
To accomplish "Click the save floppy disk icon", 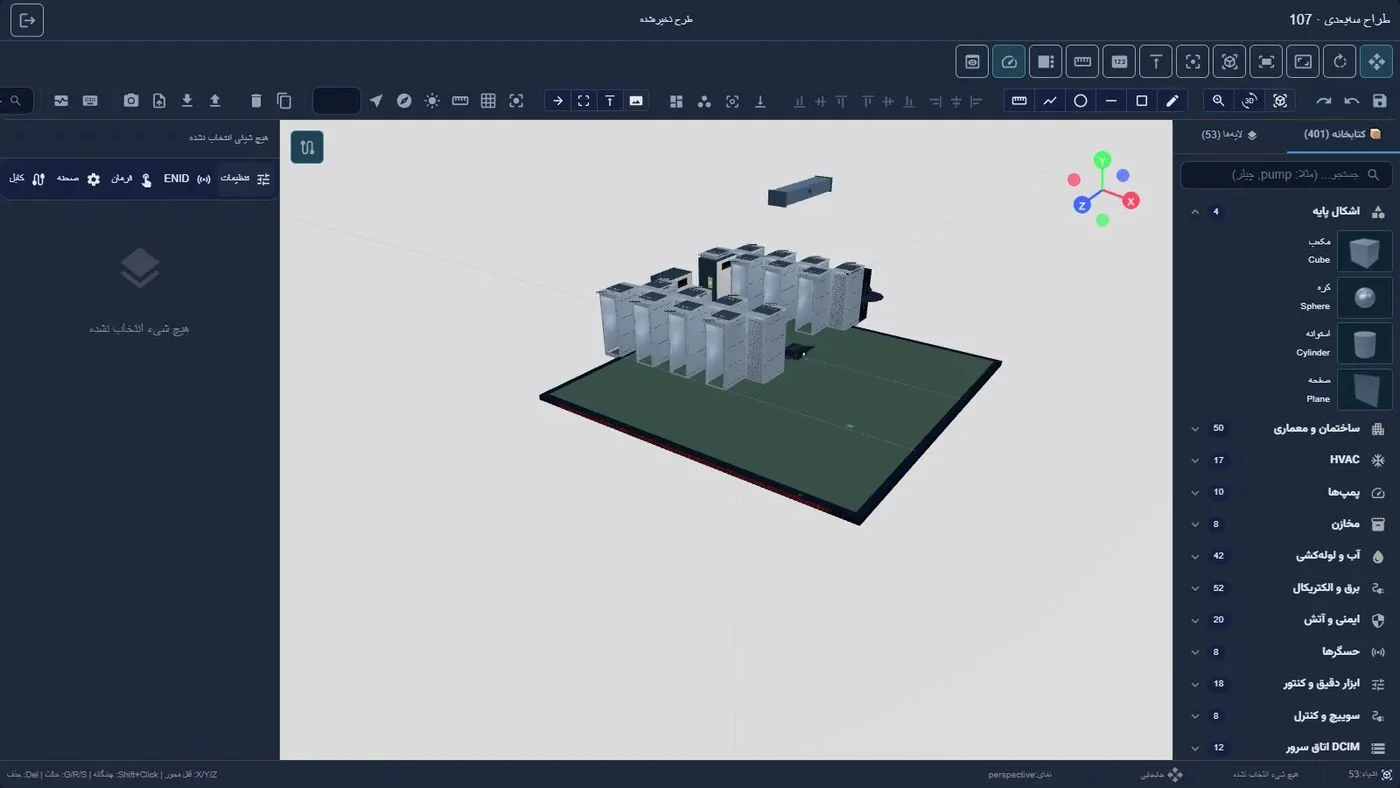I will pyautogui.click(x=1380, y=101).
